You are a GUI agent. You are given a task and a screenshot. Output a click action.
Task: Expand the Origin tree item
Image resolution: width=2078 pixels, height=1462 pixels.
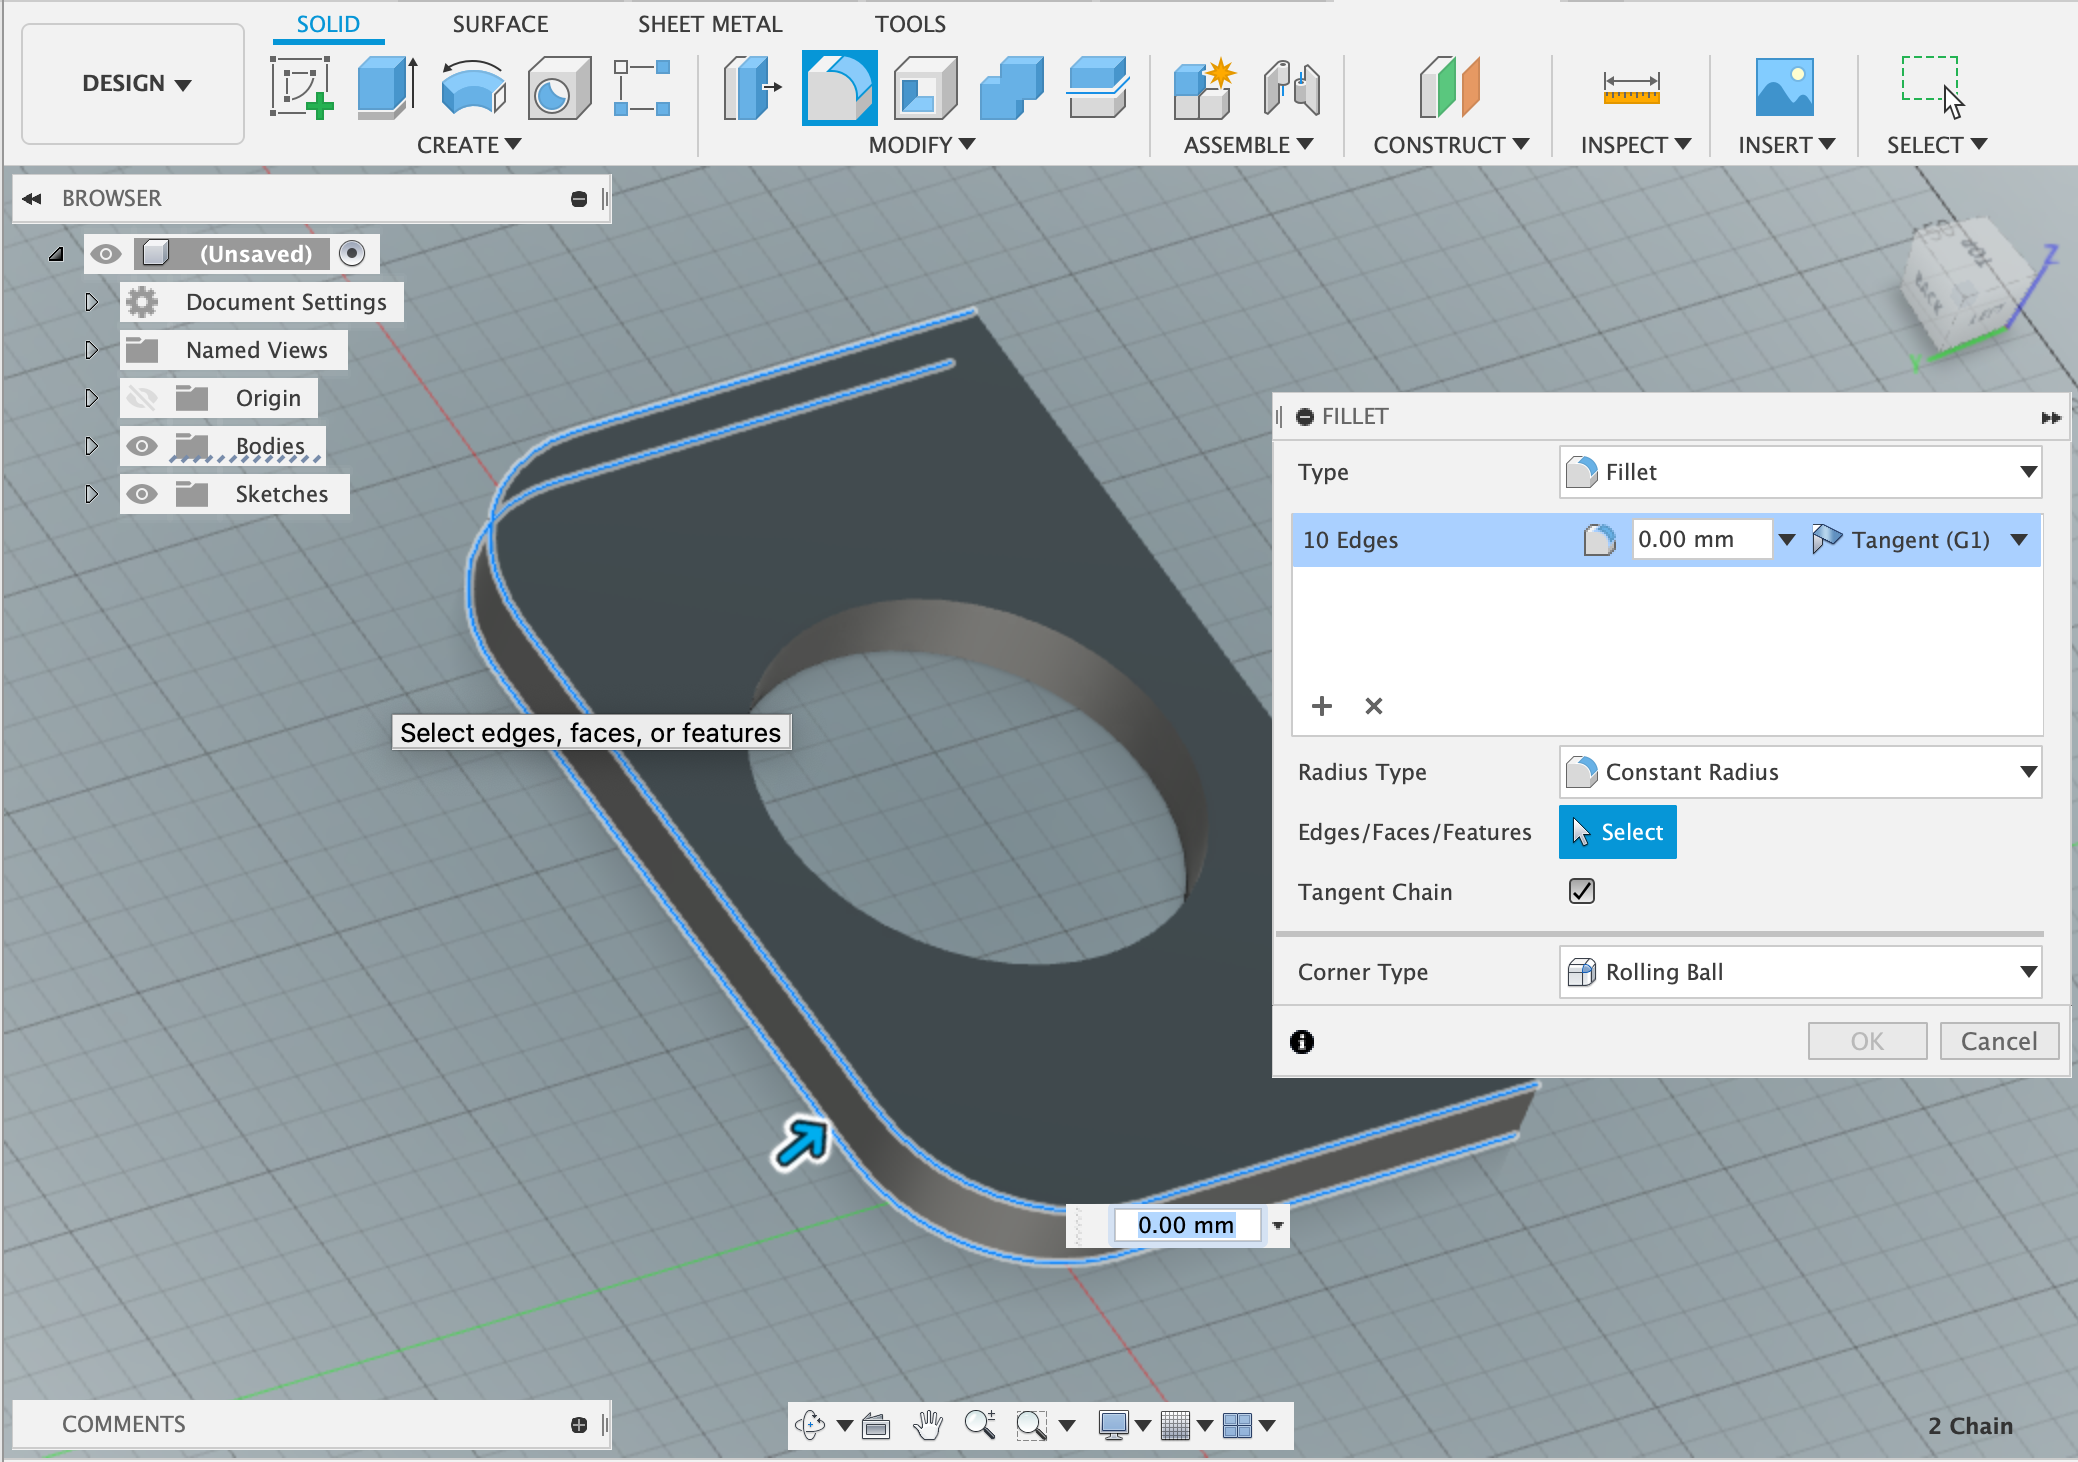click(90, 399)
